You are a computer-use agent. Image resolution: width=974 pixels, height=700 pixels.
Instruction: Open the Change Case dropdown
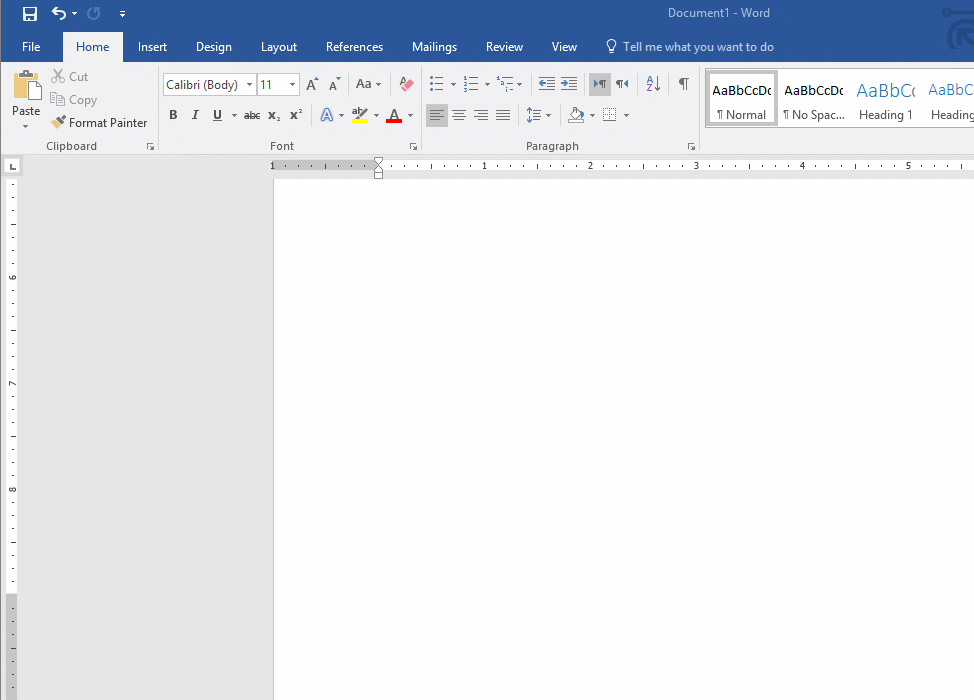[x=368, y=84]
